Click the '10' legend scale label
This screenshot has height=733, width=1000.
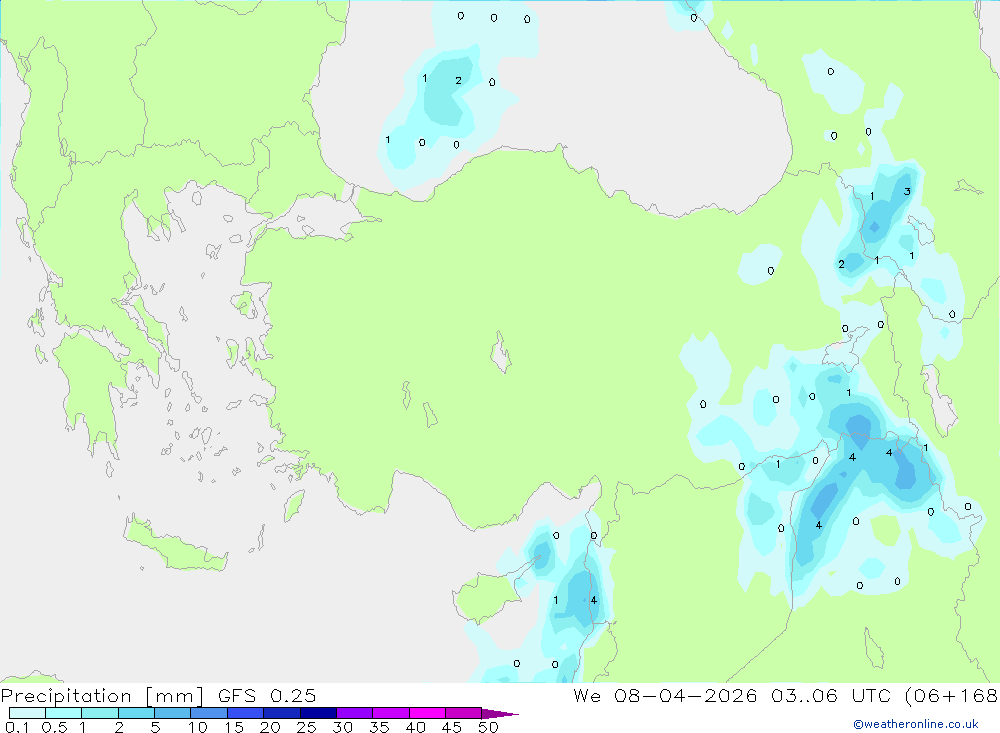coord(198,727)
